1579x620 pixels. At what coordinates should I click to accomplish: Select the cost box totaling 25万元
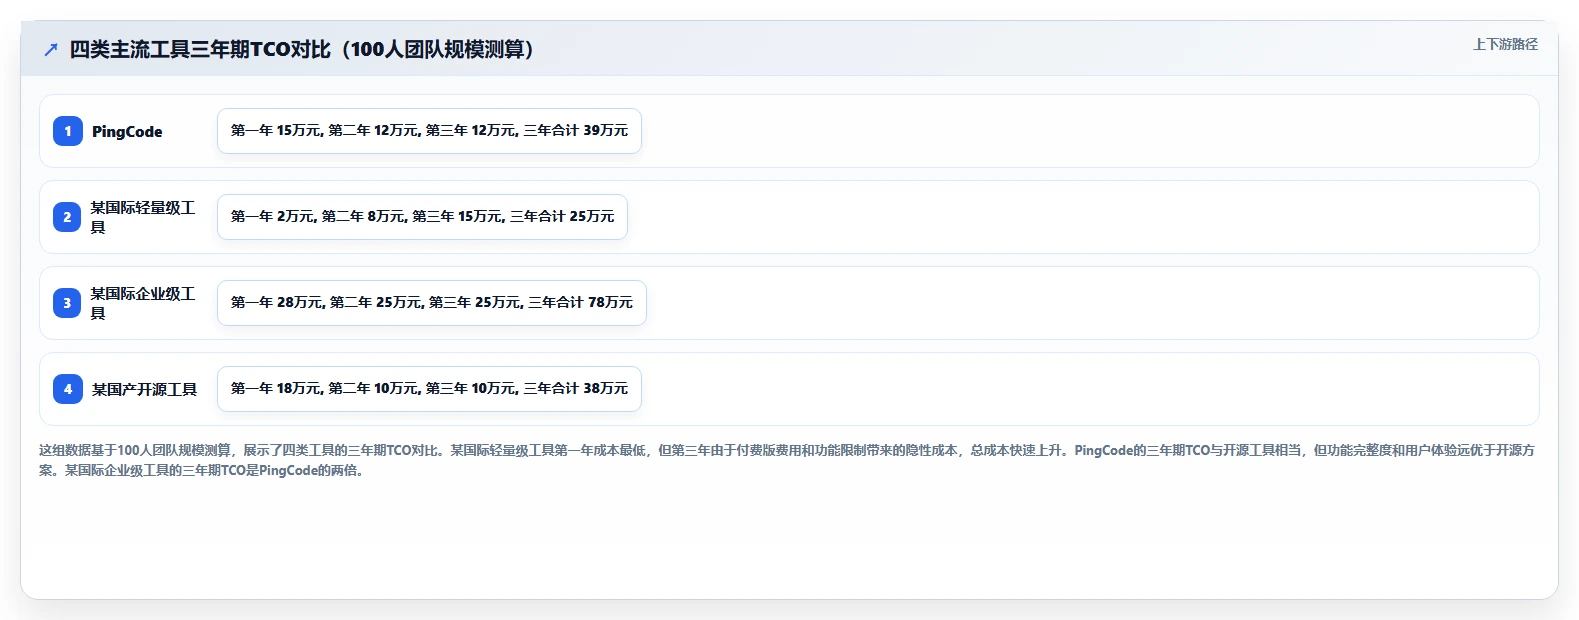[422, 217]
